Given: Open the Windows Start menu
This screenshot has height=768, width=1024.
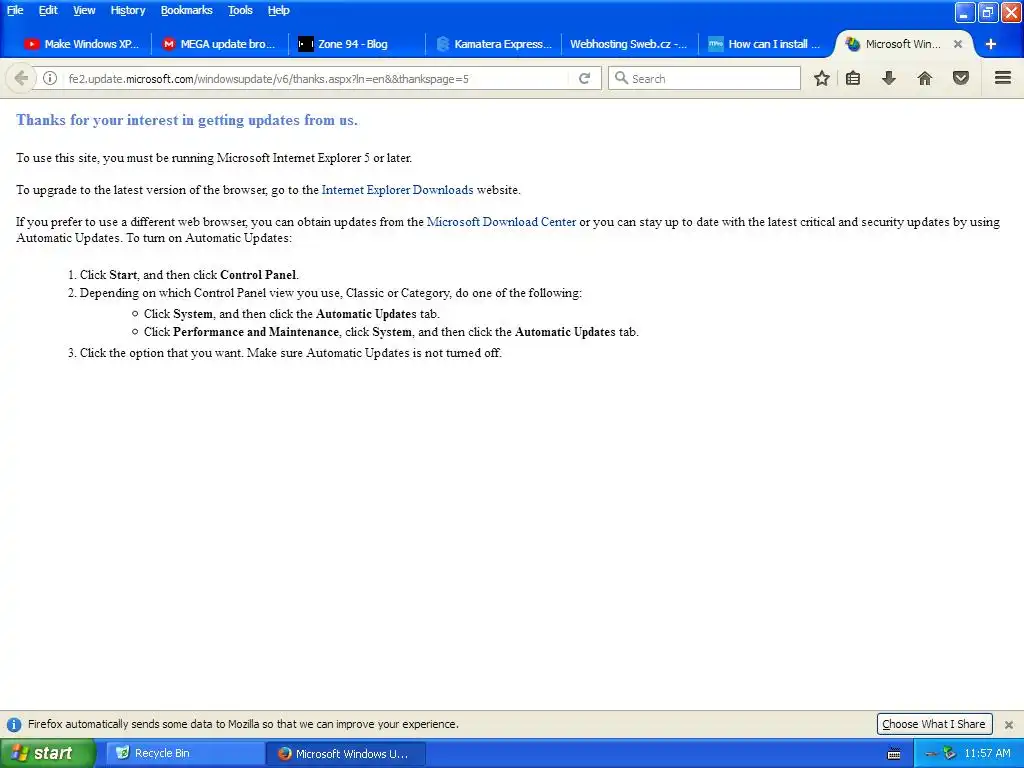Looking at the screenshot, I should [x=48, y=754].
